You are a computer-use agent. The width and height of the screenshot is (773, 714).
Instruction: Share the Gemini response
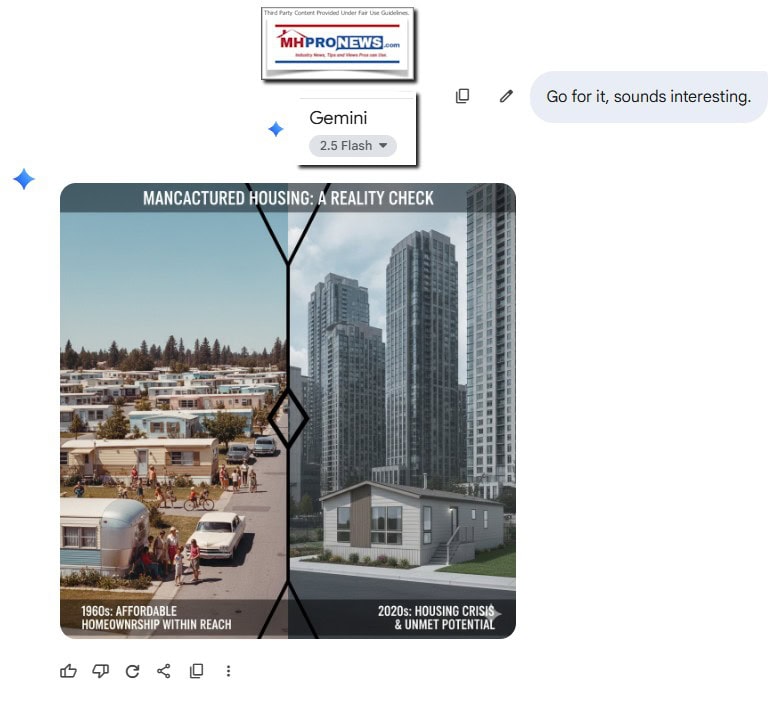pyautogui.click(x=164, y=671)
